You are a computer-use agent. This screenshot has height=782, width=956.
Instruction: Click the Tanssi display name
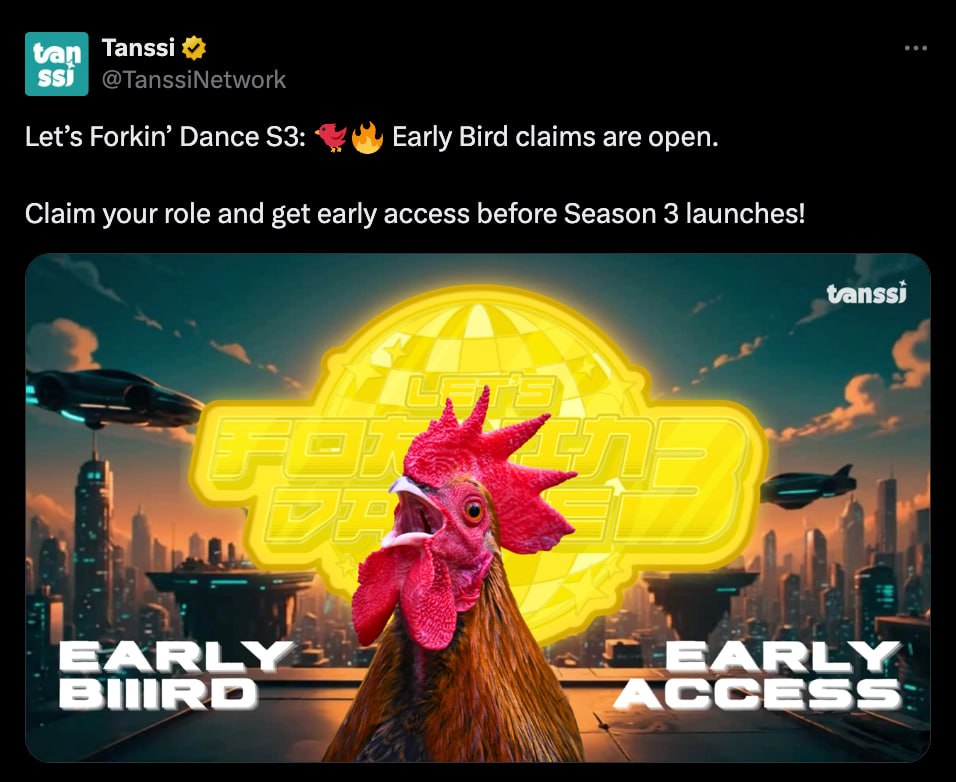tap(138, 48)
